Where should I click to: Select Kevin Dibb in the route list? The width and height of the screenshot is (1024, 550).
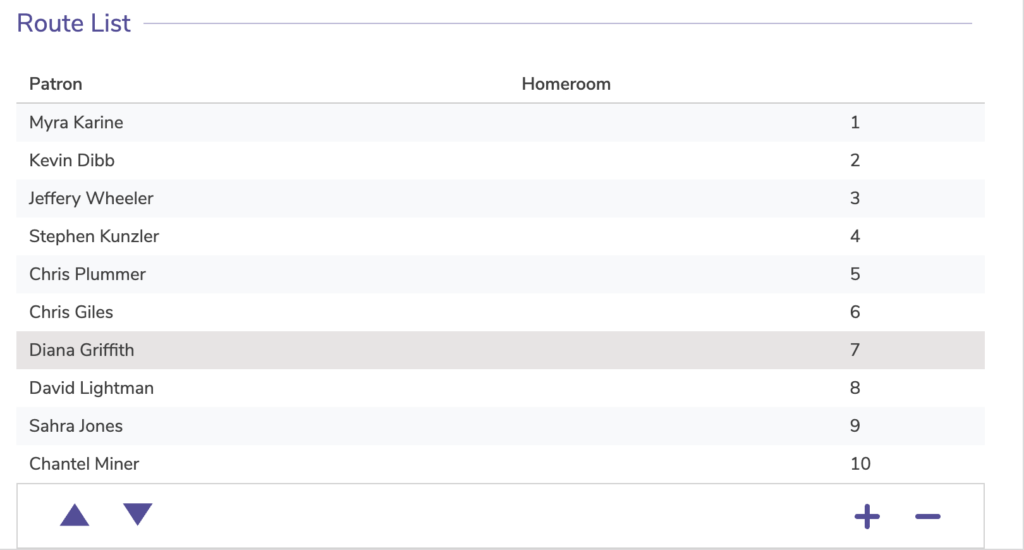(73, 160)
